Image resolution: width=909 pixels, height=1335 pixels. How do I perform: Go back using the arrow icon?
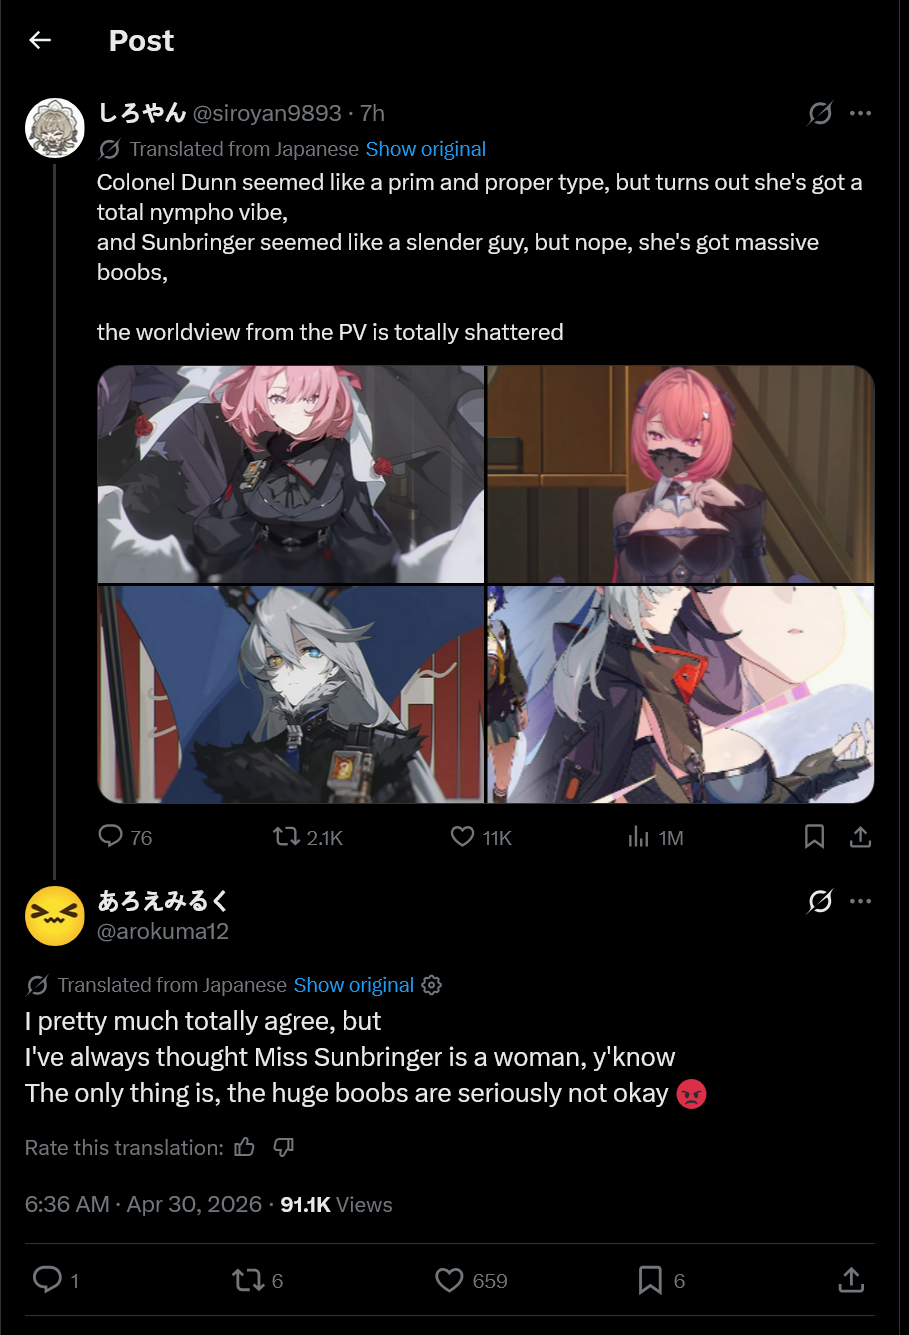pyautogui.click(x=40, y=40)
